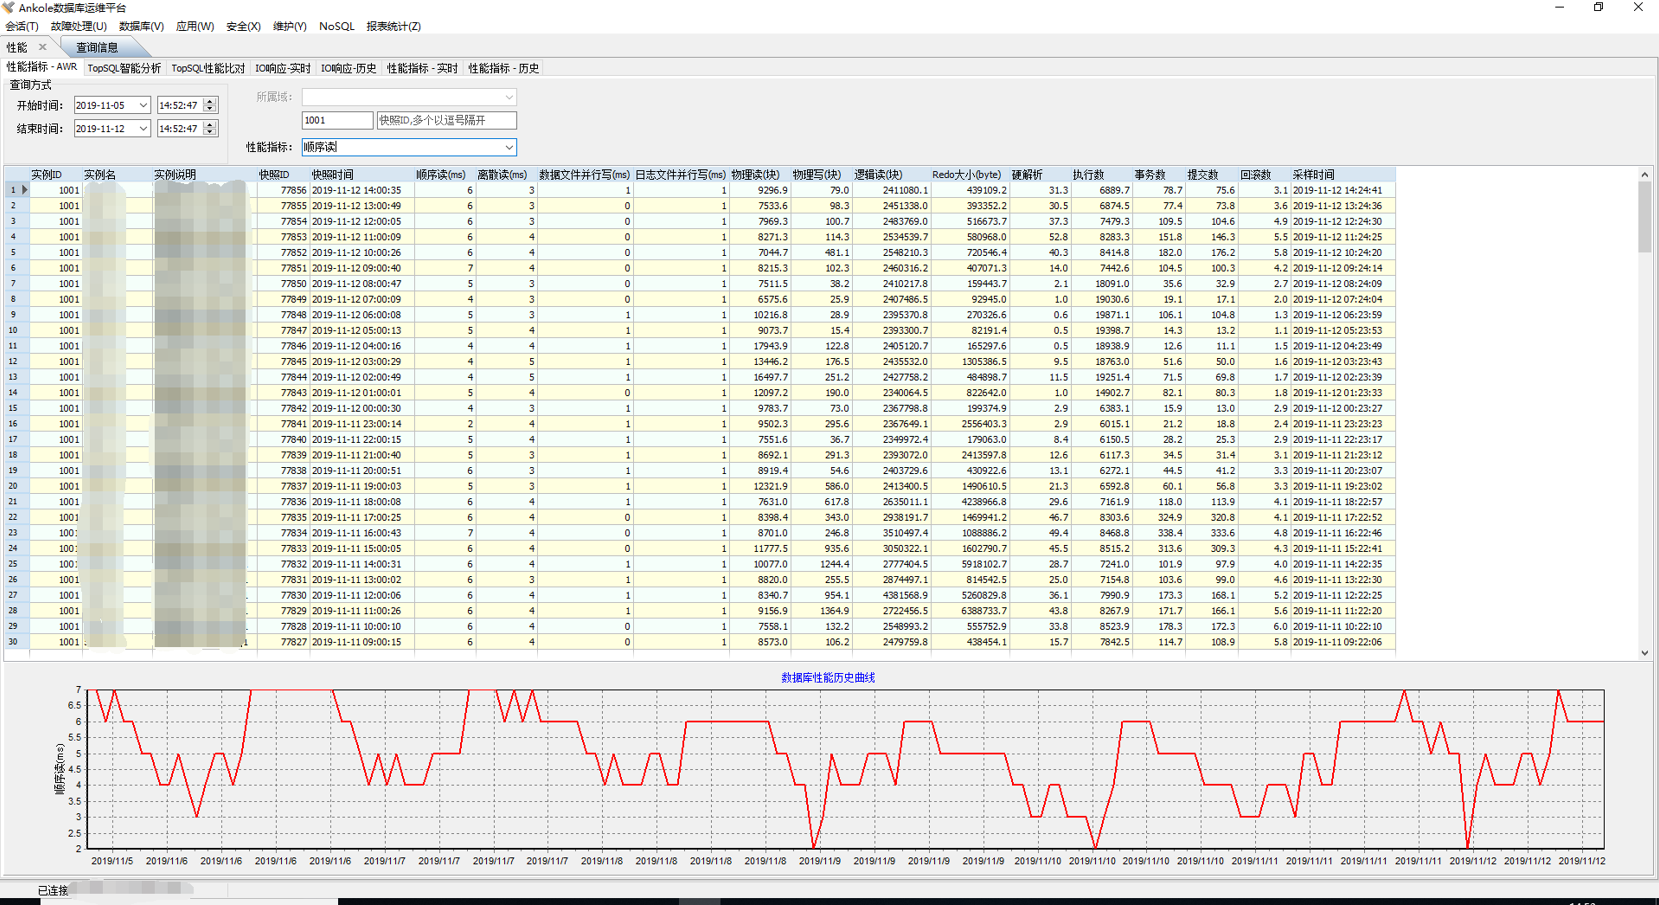Select snapshot ID cell 77850
This screenshot has height=905, width=1659.
click(282, 284)
